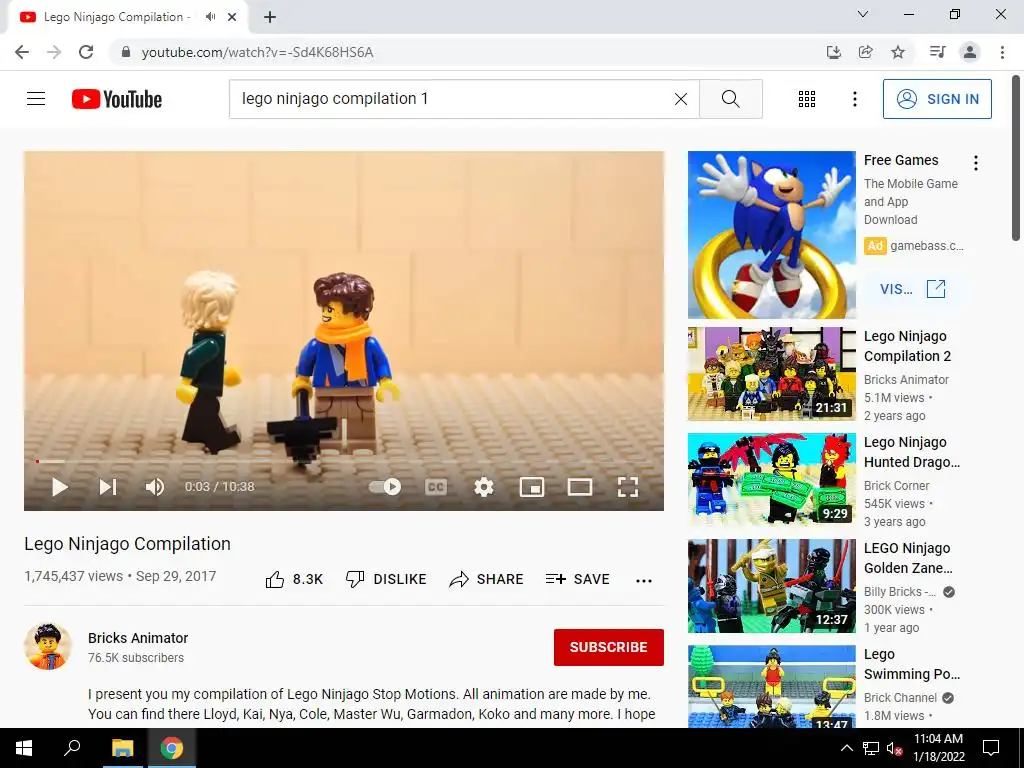Open the Free Games ad options menu

pyautogui.click(x=976, y=163)
